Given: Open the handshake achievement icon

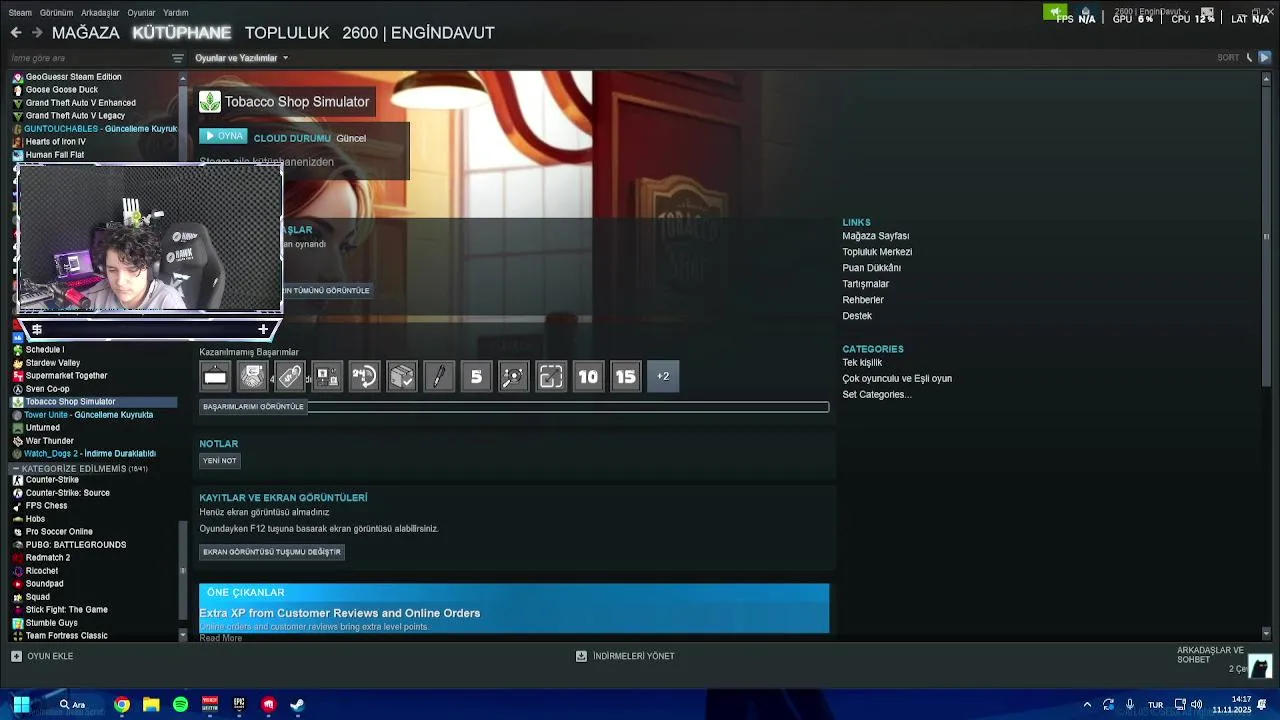Looking at the screenshot, I should [x=252, y=377].
